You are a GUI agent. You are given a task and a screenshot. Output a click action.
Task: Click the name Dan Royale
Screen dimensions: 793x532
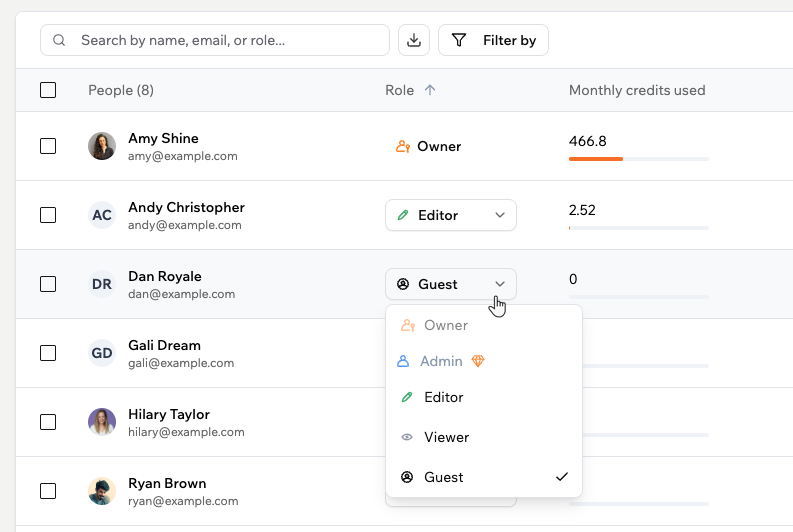[164, 276]
